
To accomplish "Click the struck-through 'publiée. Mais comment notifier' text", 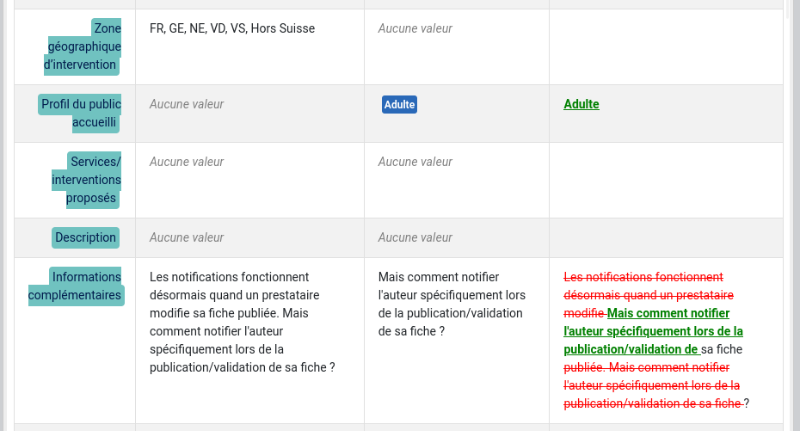I will coord(646,367).
